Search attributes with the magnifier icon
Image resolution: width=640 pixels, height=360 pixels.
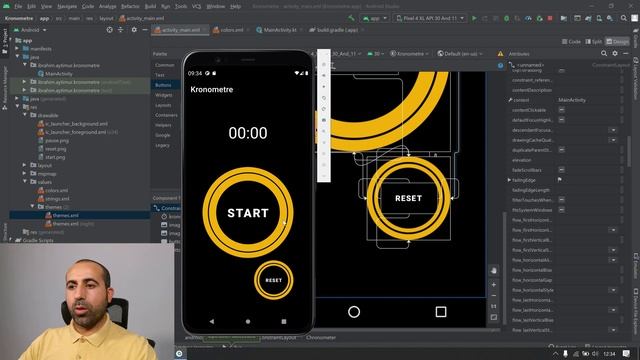[x=604, y=53]
